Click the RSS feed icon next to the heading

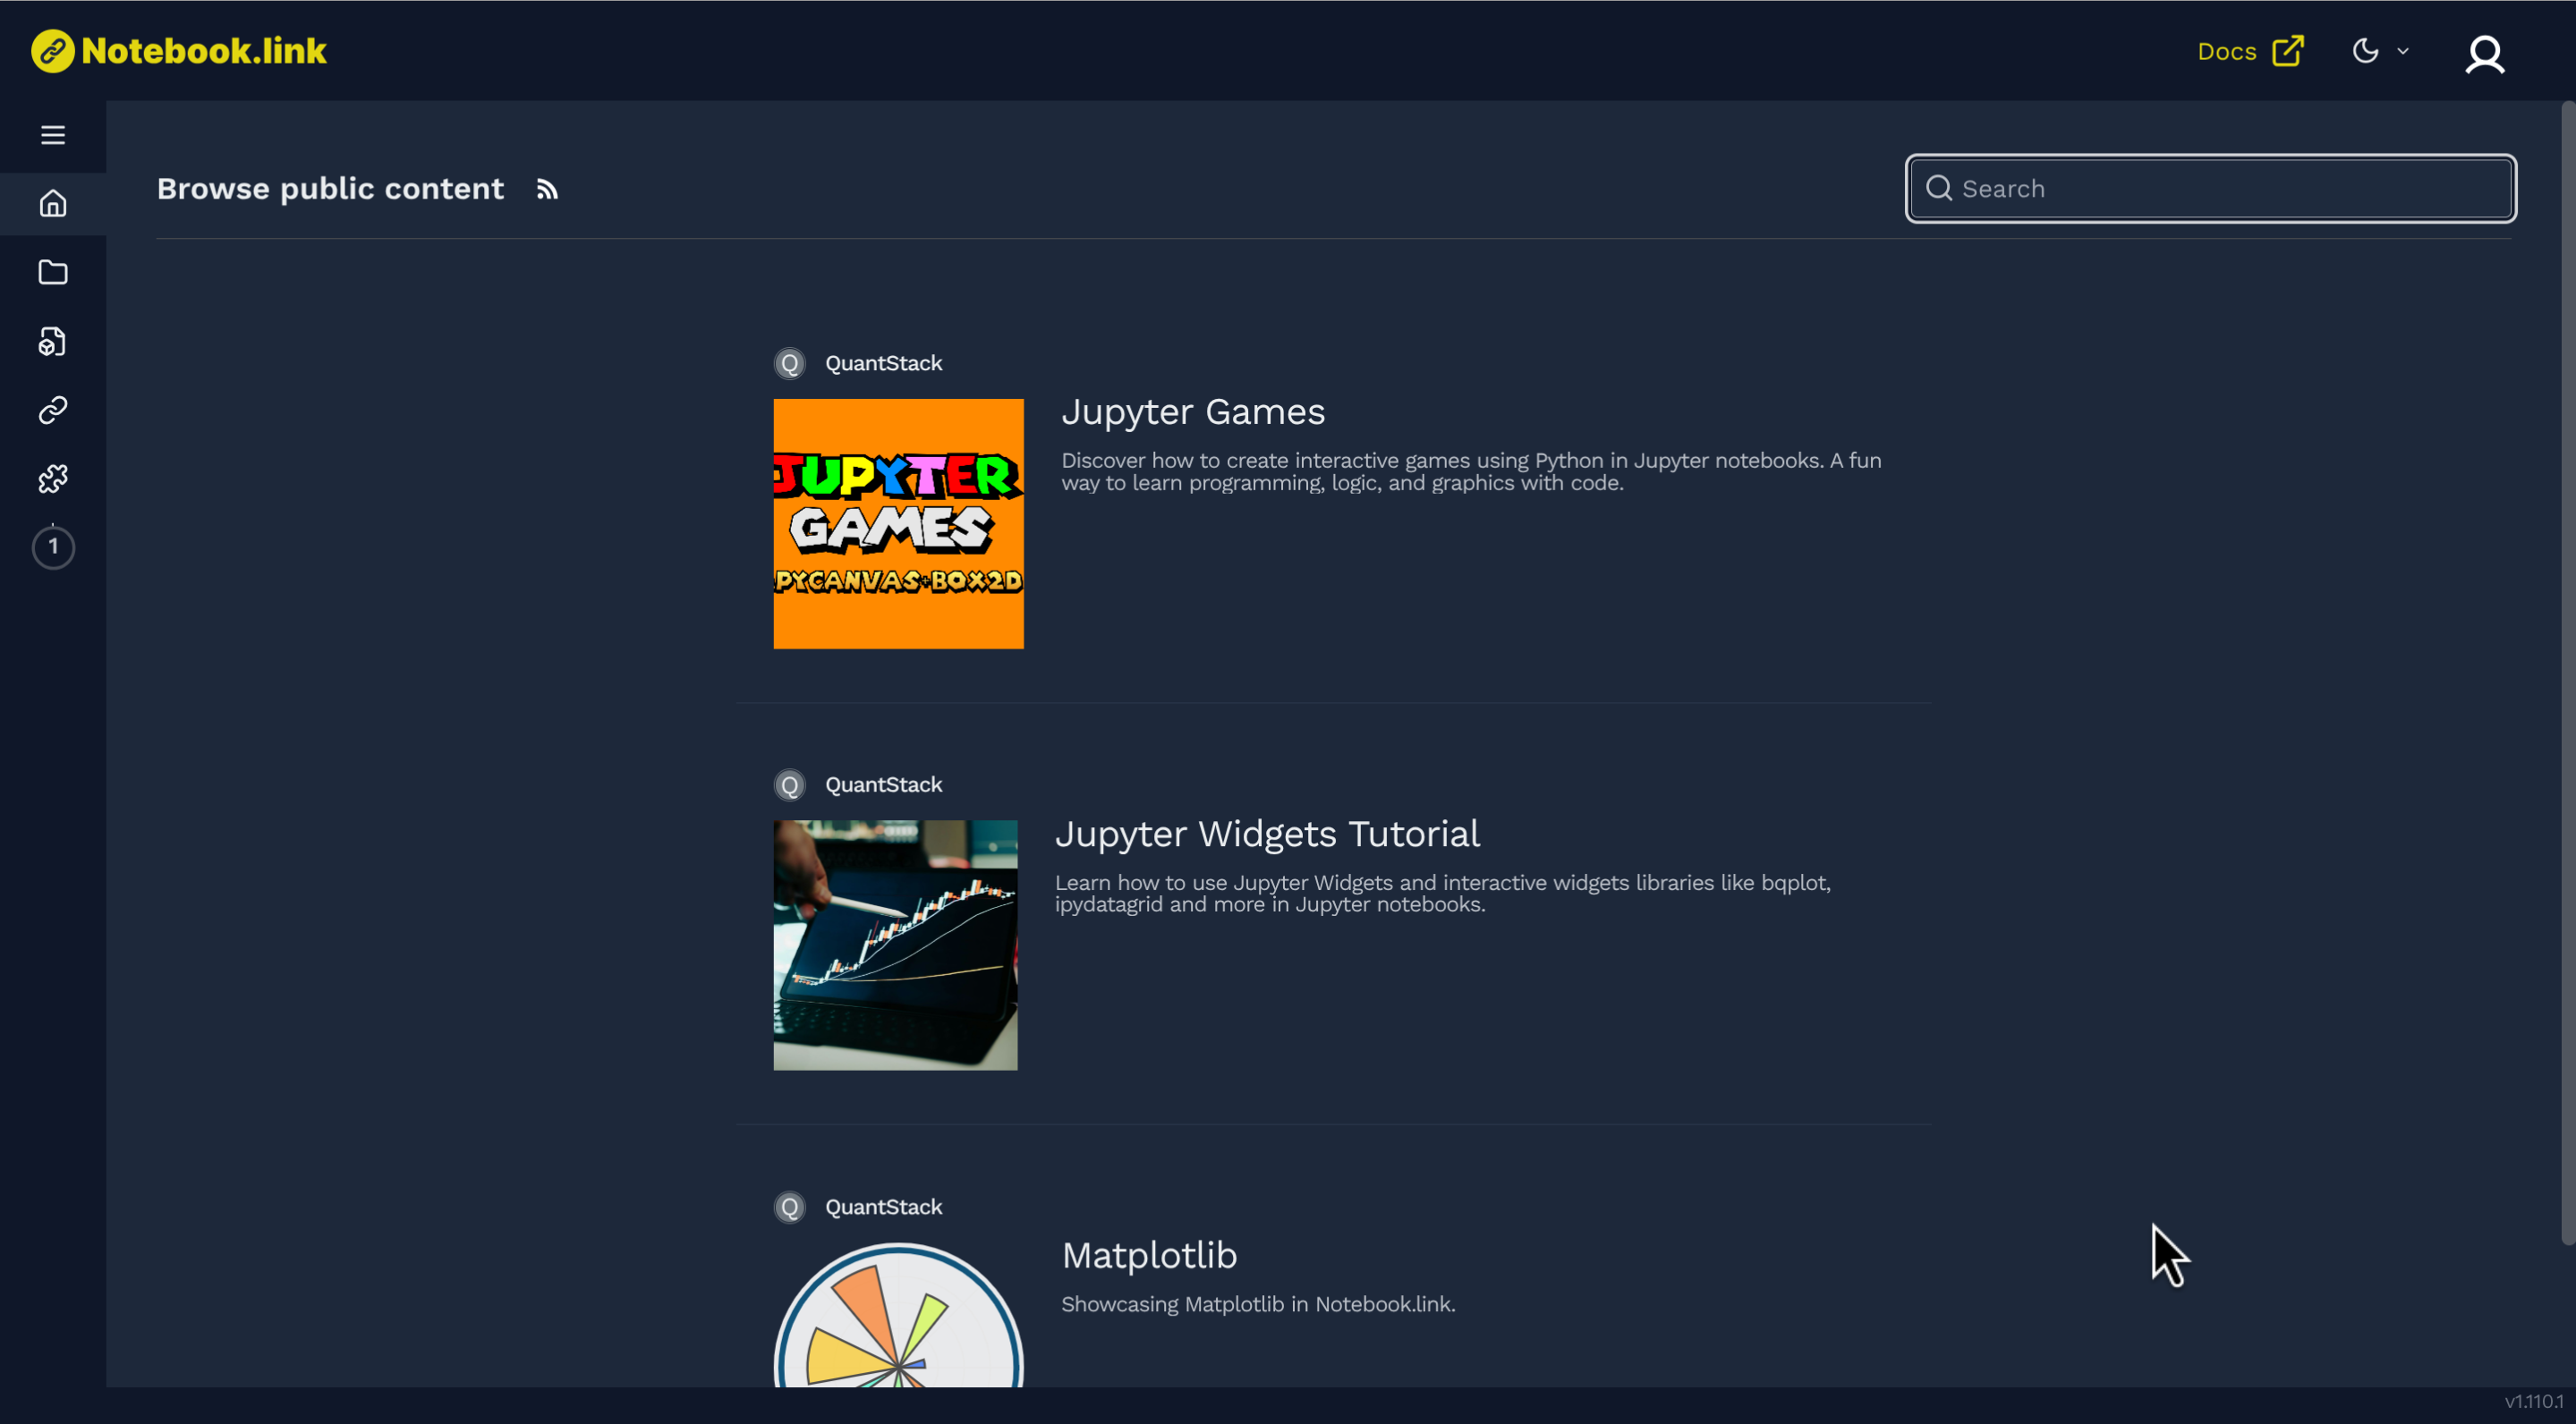click(x=546, y=189)
